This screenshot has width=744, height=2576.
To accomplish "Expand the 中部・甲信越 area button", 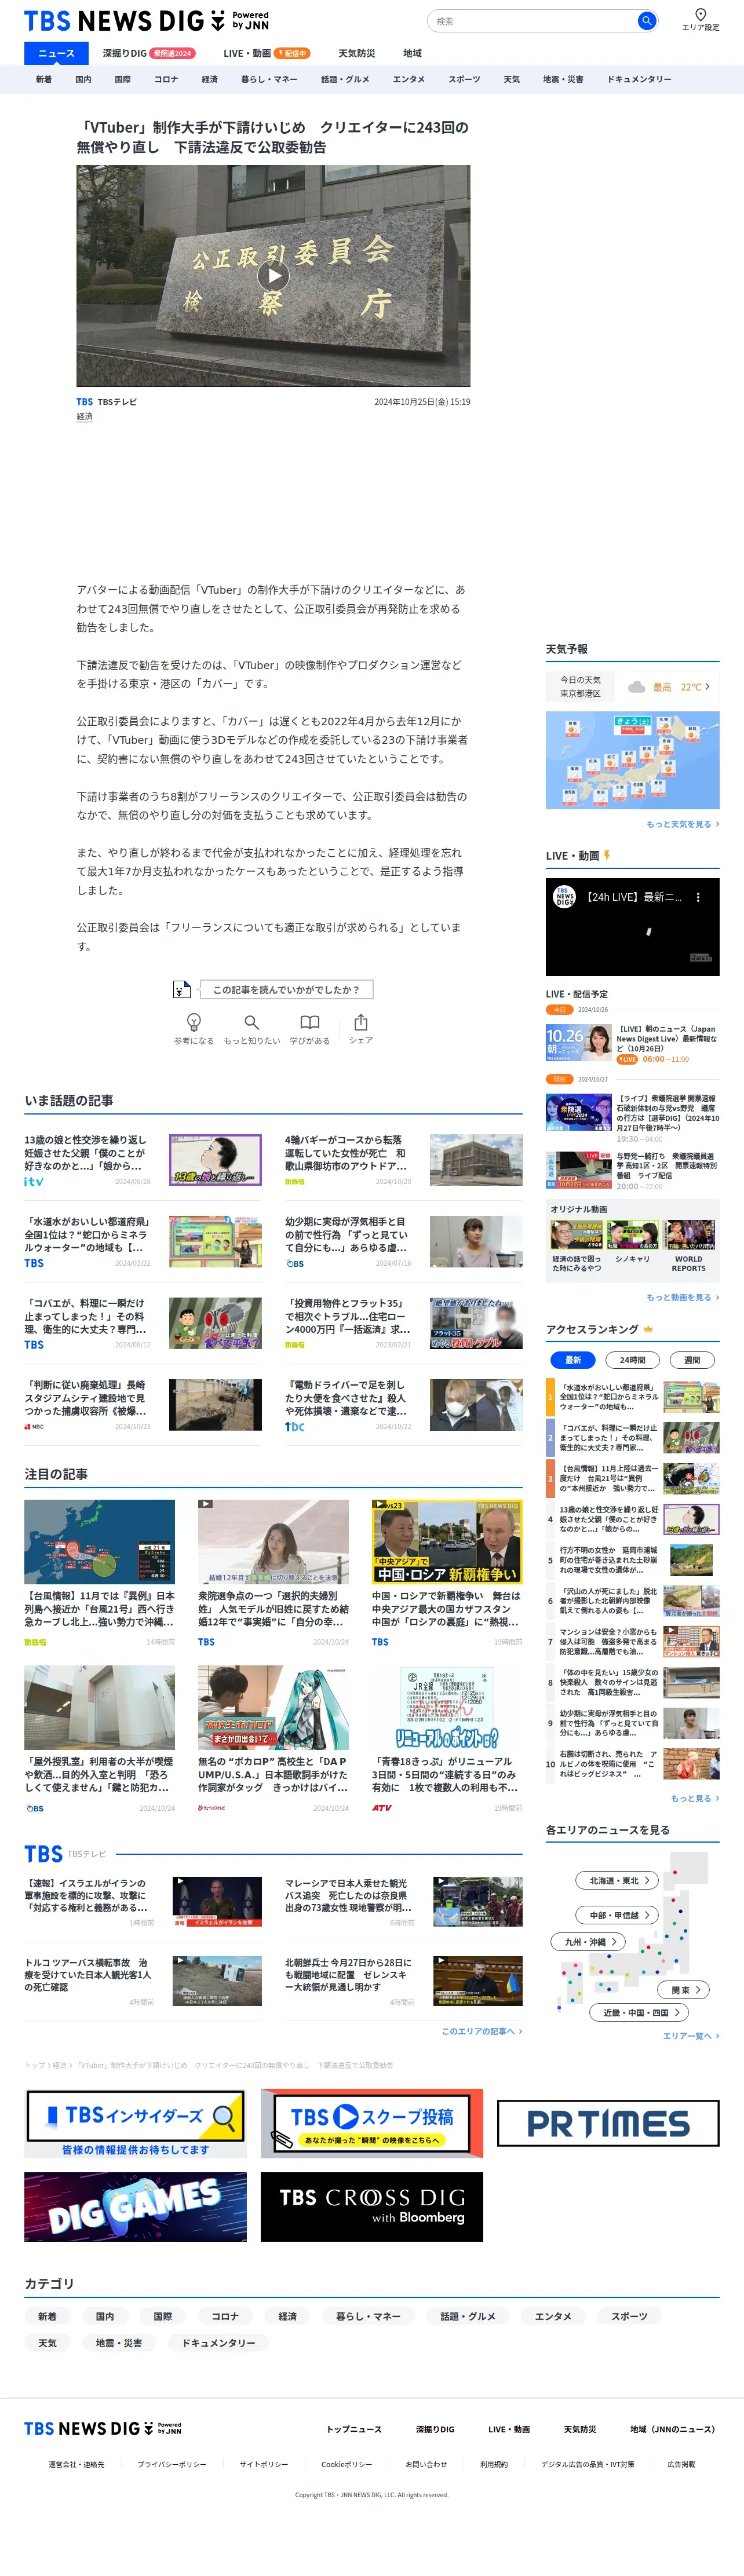I will tap(617, 1915).
